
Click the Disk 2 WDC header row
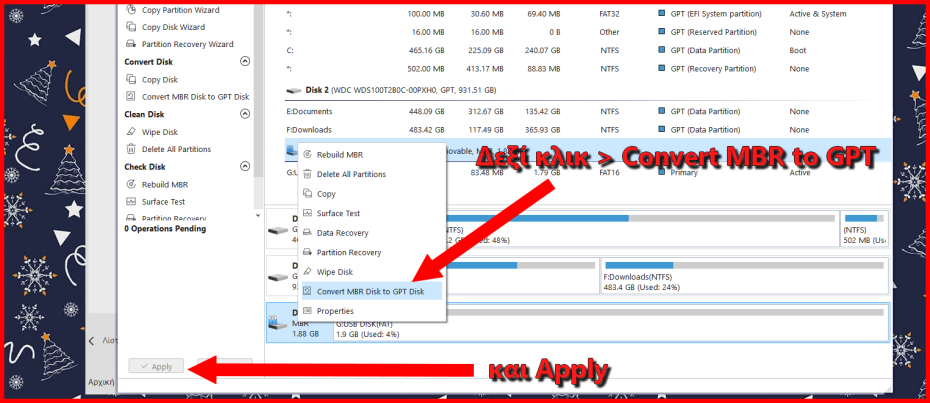(587, 90)
